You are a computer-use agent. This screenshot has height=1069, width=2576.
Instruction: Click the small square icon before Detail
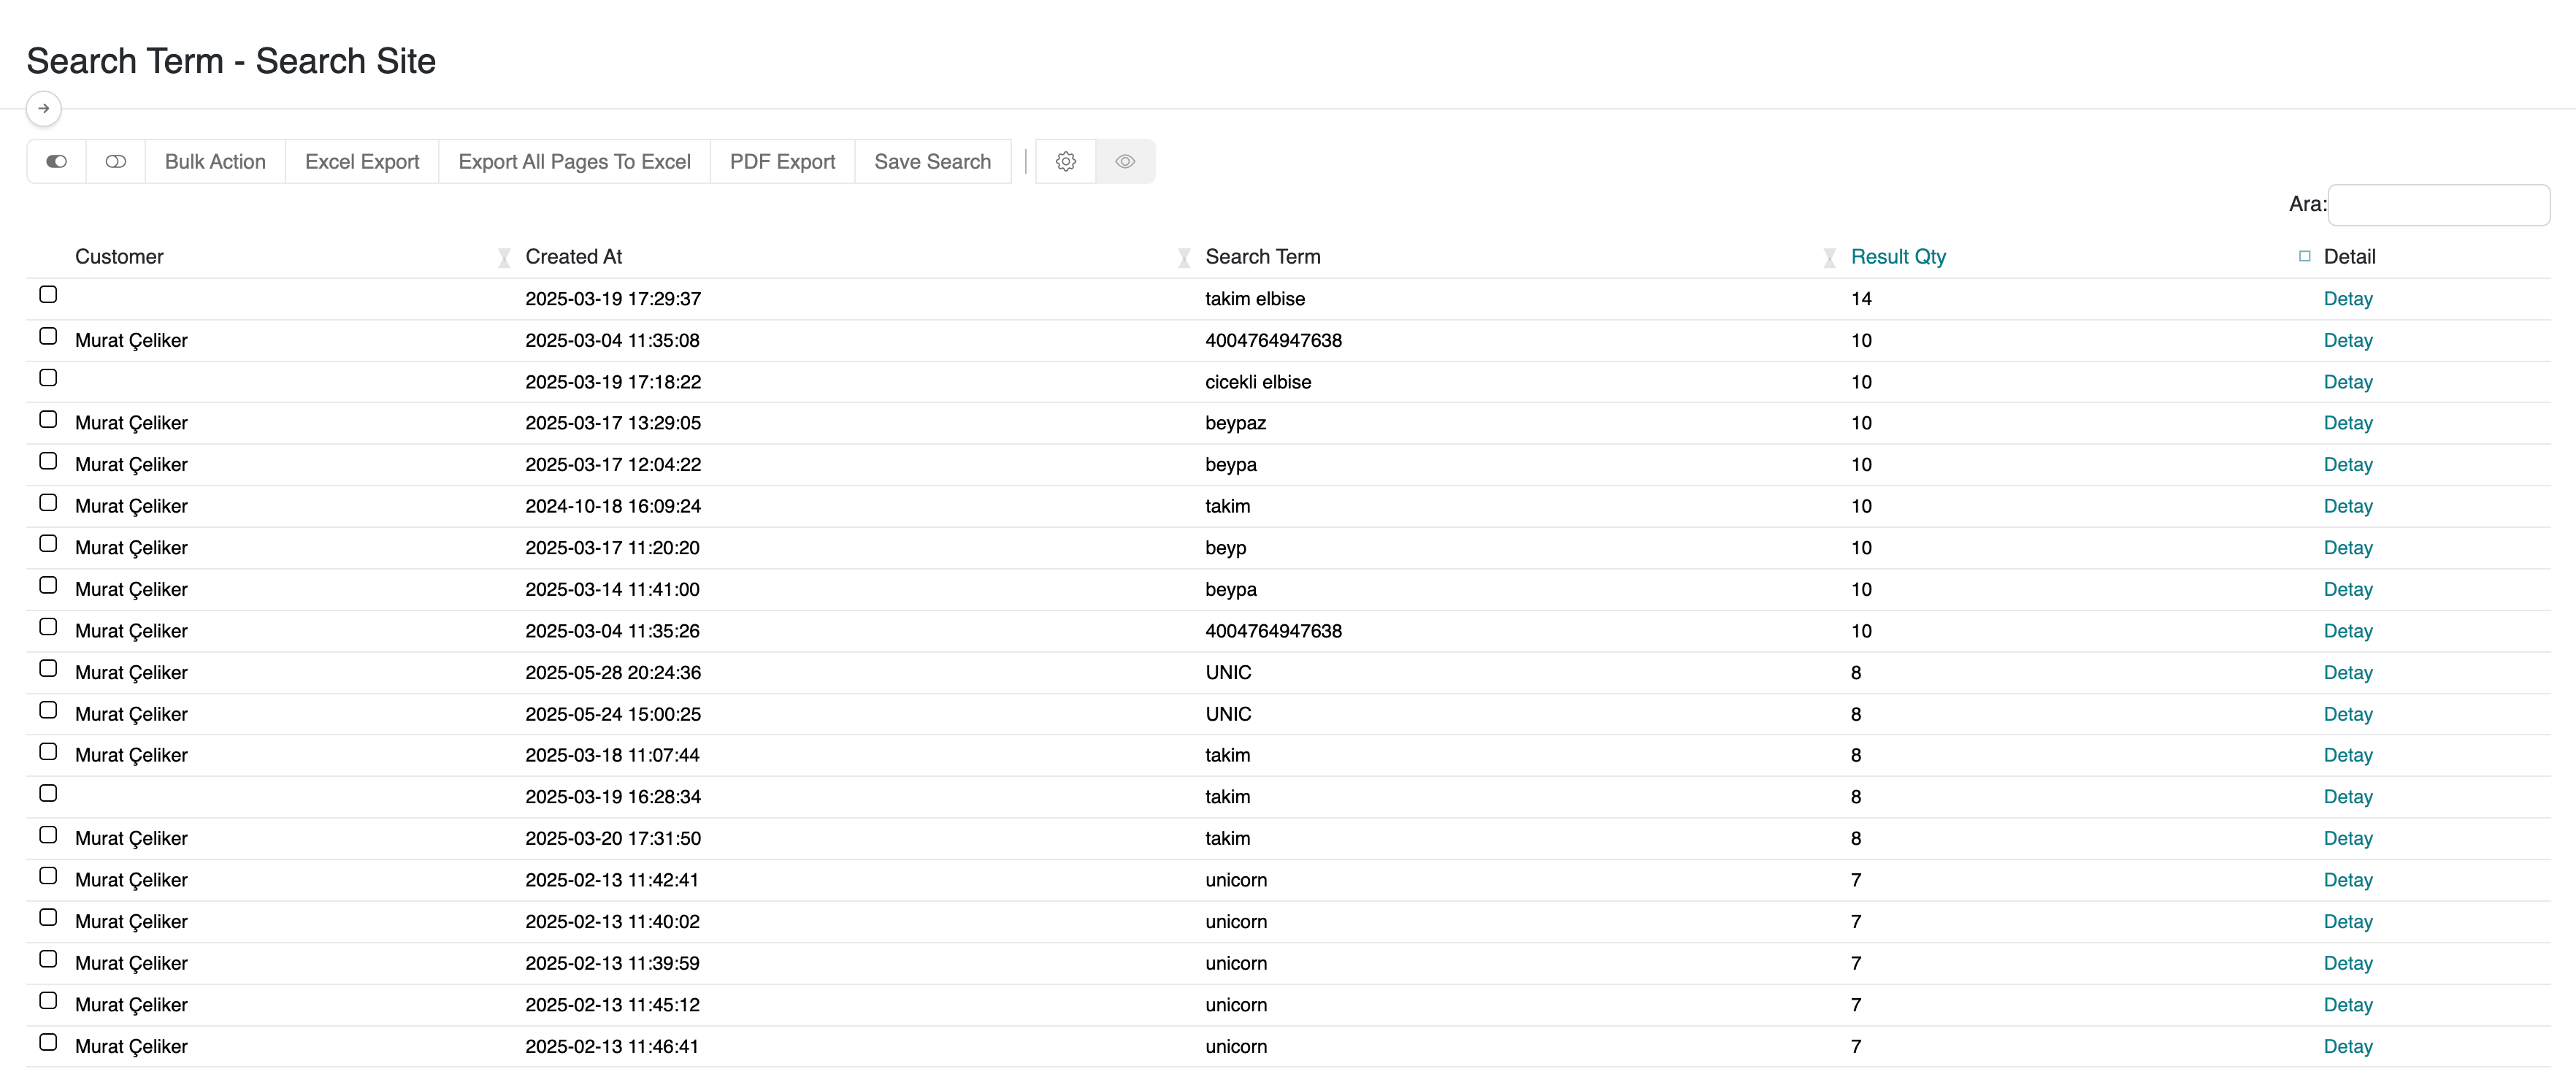2304,256
